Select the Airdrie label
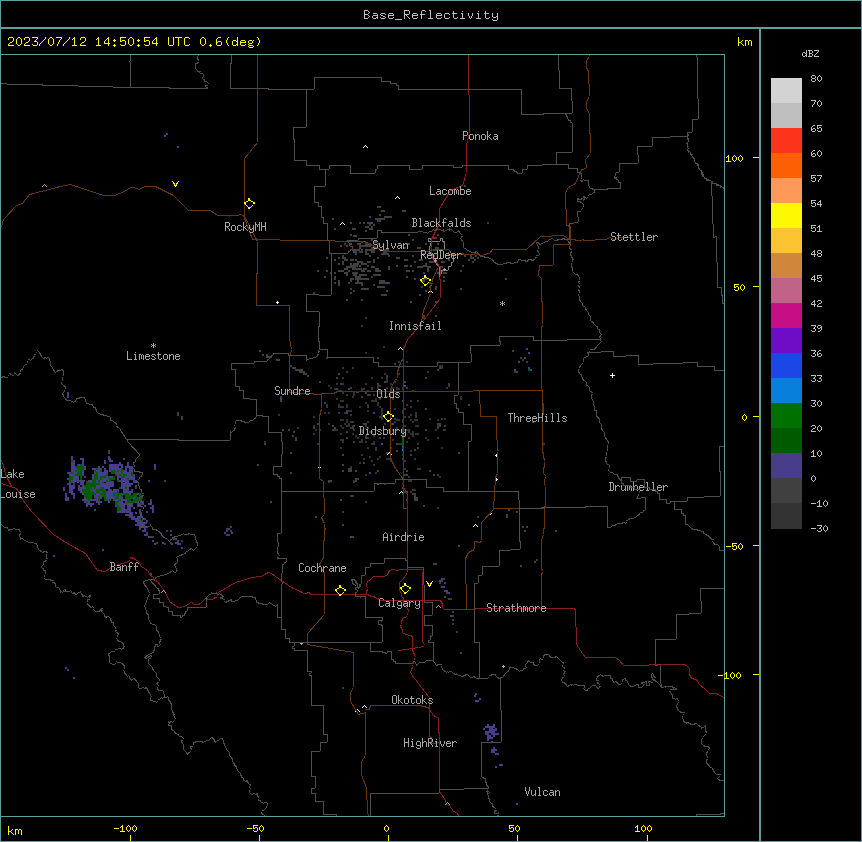The height and width of the screenshot is (842, 862). click(404, 537)
